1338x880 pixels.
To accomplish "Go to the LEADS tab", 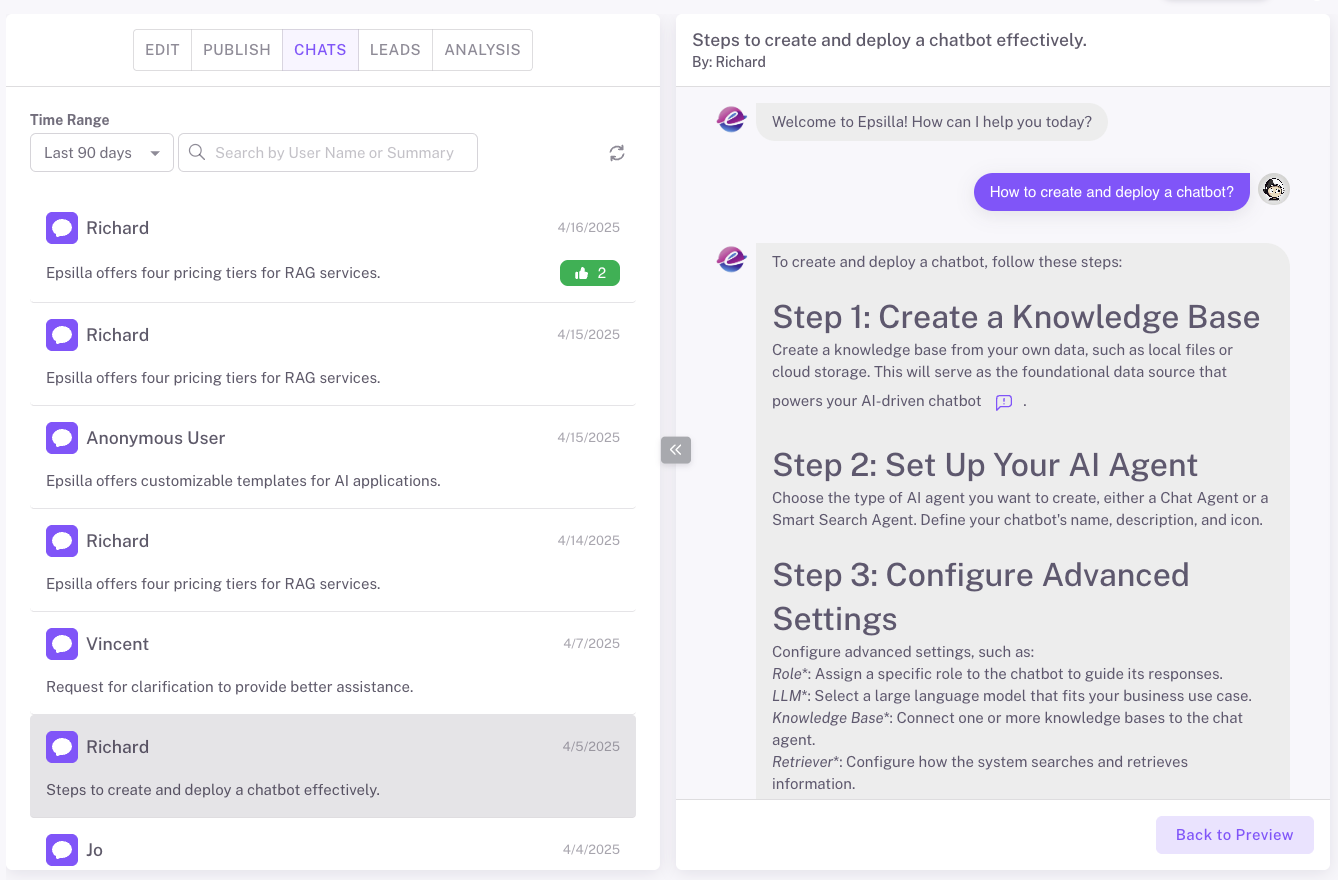I will pos(395,50).
